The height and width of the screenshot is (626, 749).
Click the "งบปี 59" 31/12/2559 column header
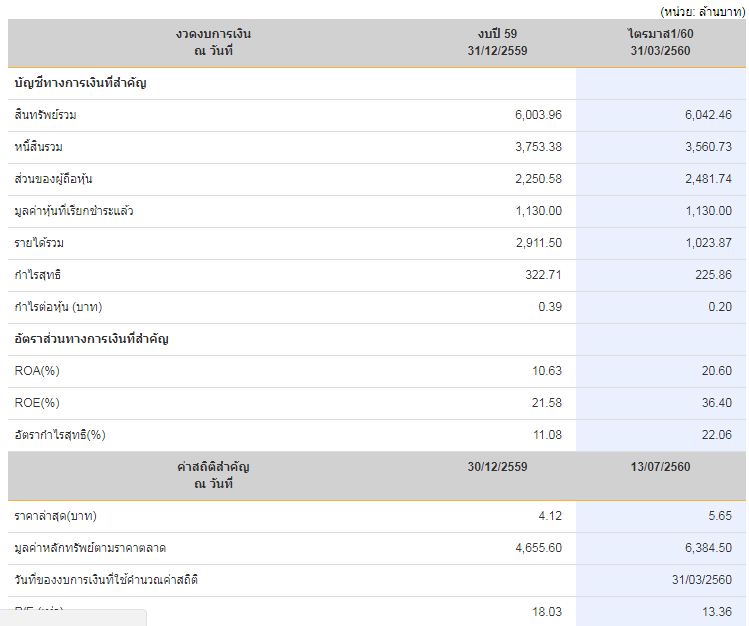(x=497, y=42)
